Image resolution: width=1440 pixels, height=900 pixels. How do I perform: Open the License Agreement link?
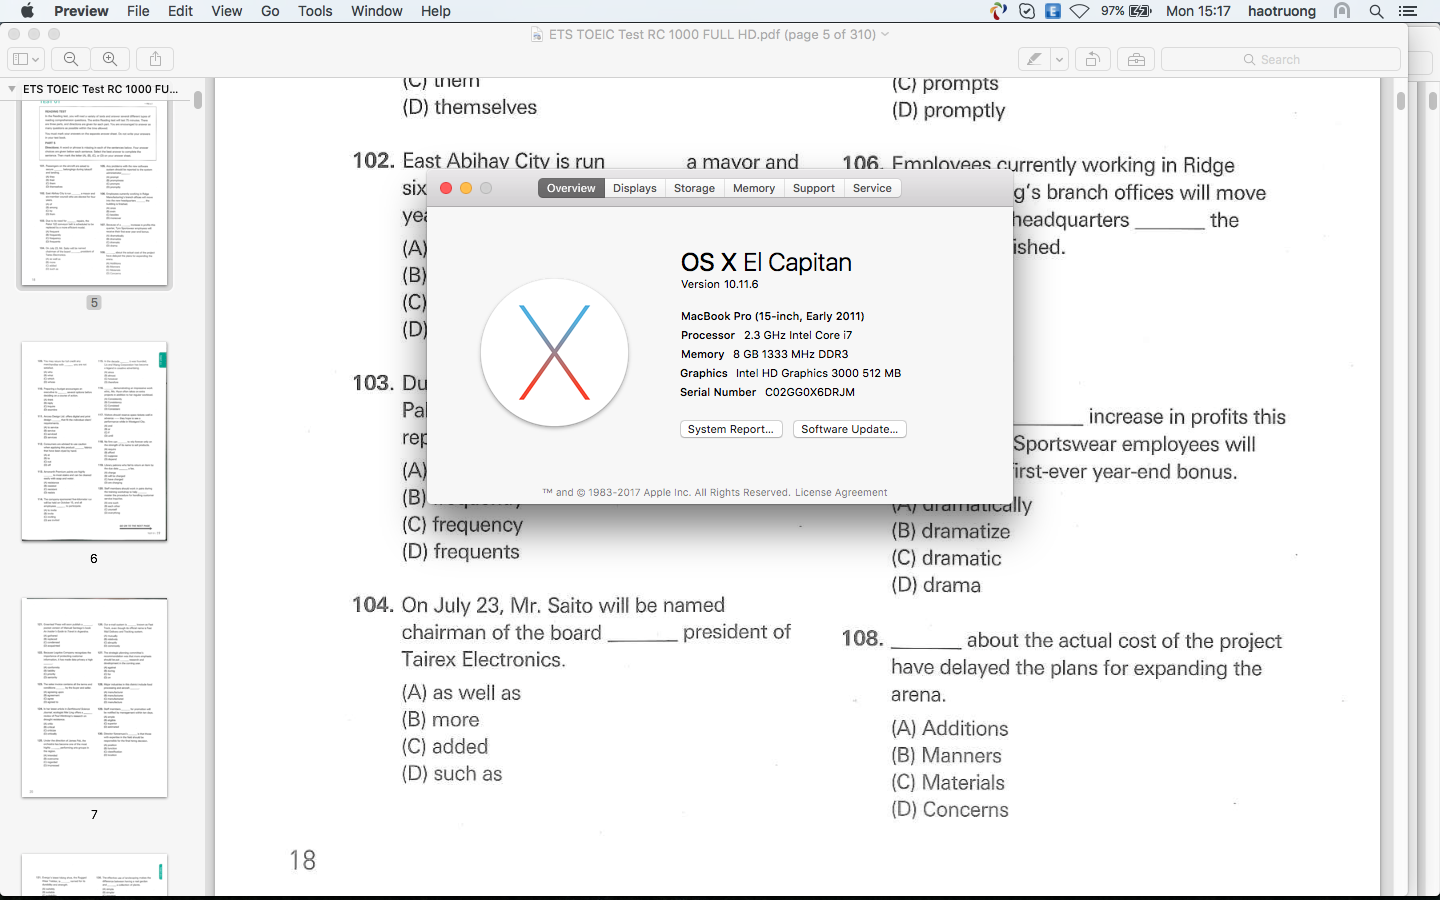(841, 492)
